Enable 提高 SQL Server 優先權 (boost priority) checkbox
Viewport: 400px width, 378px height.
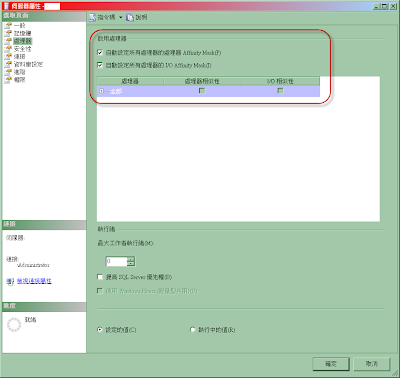coord(100,277)
